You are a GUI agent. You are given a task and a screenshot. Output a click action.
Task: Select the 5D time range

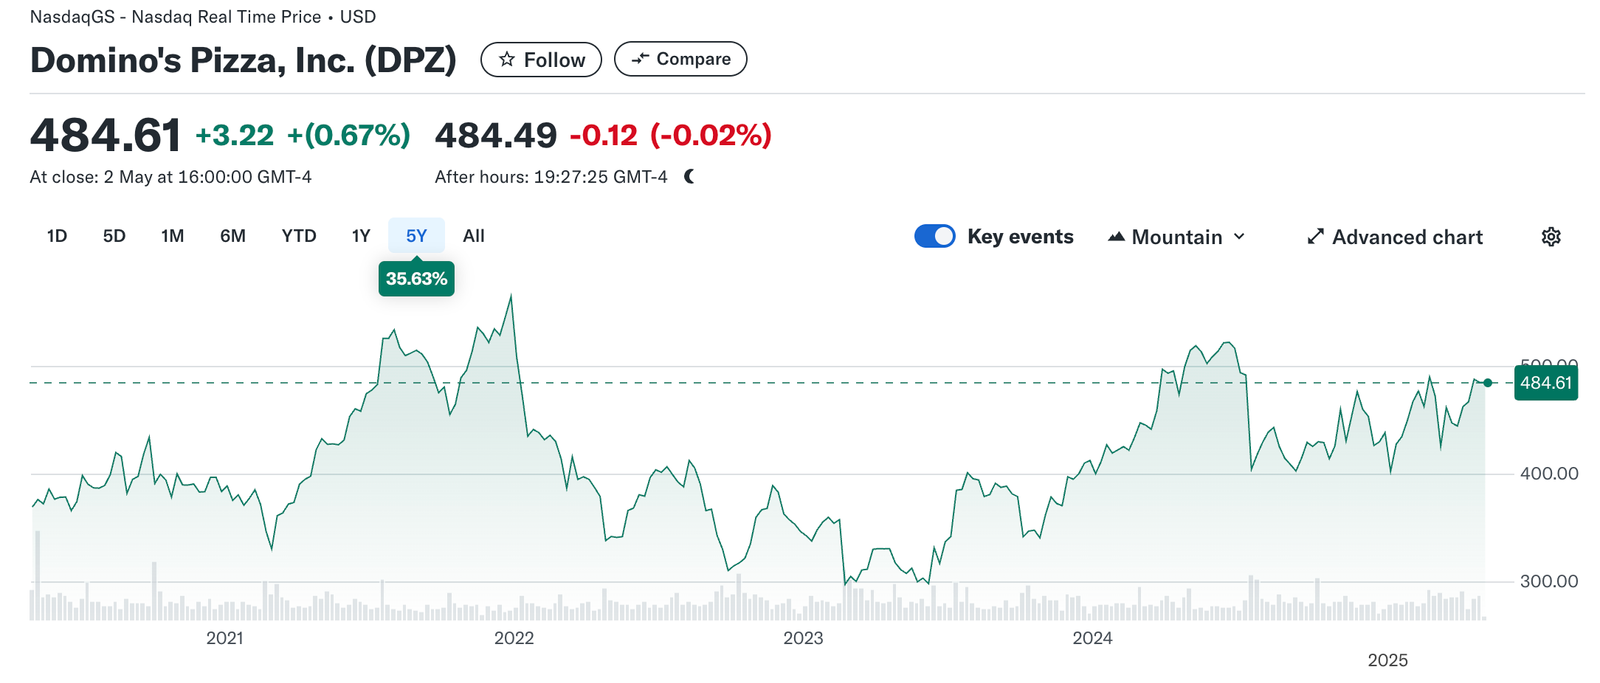coord(114,236)
